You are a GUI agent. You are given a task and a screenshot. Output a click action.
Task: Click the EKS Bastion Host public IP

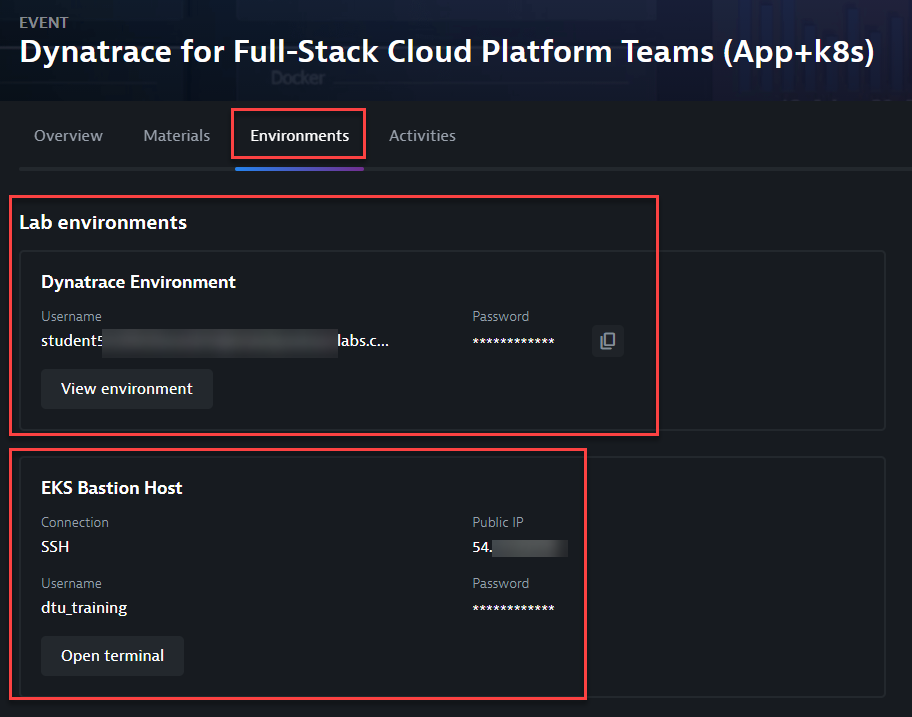pyautogui.click(x=519, y=547)
